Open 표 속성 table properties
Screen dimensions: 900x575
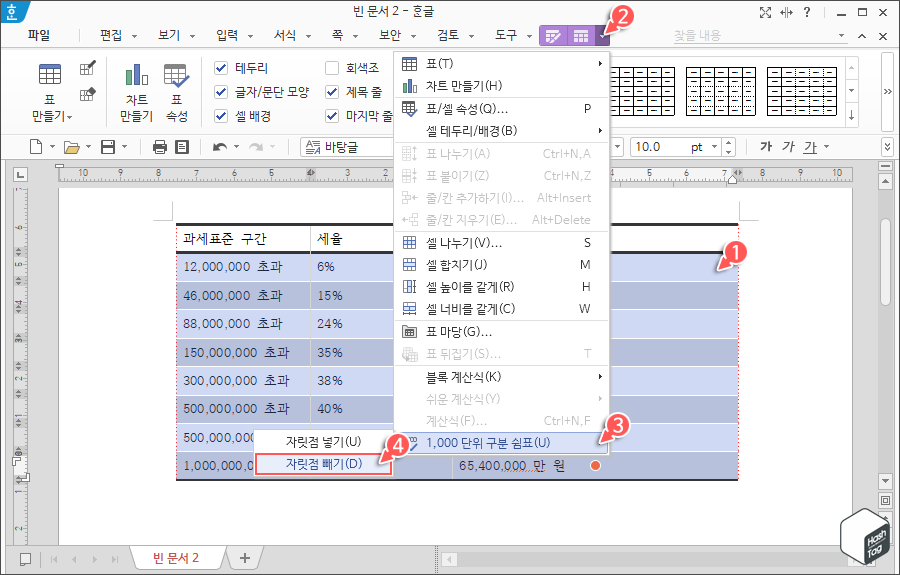177,92
